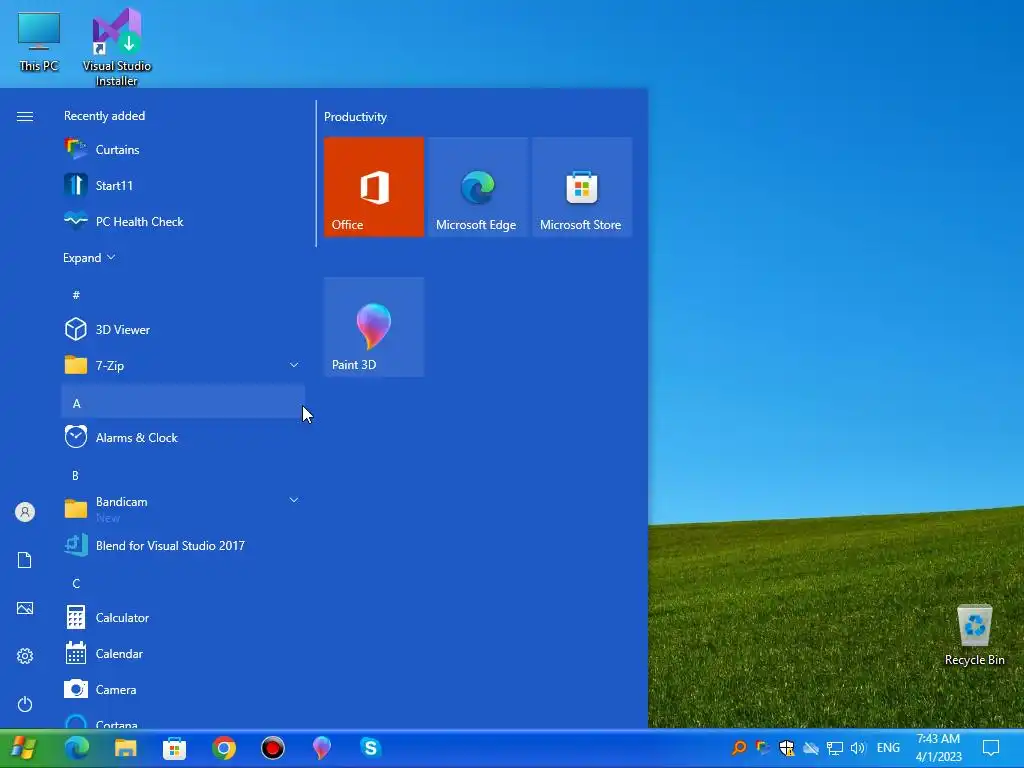
Task: Select This PC desktop icon
Action: point(39,42)
